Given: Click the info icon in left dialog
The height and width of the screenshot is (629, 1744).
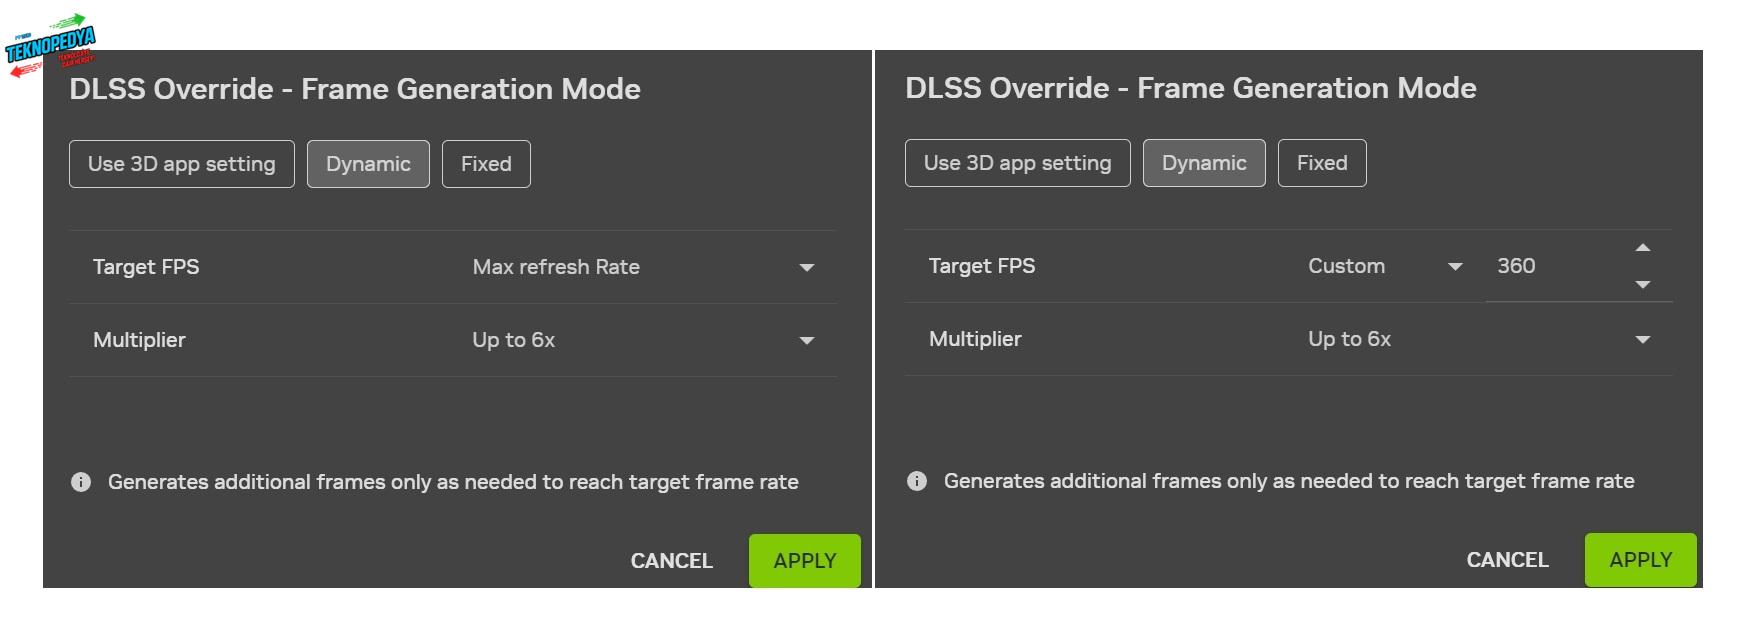Looking at the screenshot, I should [81, 482].
